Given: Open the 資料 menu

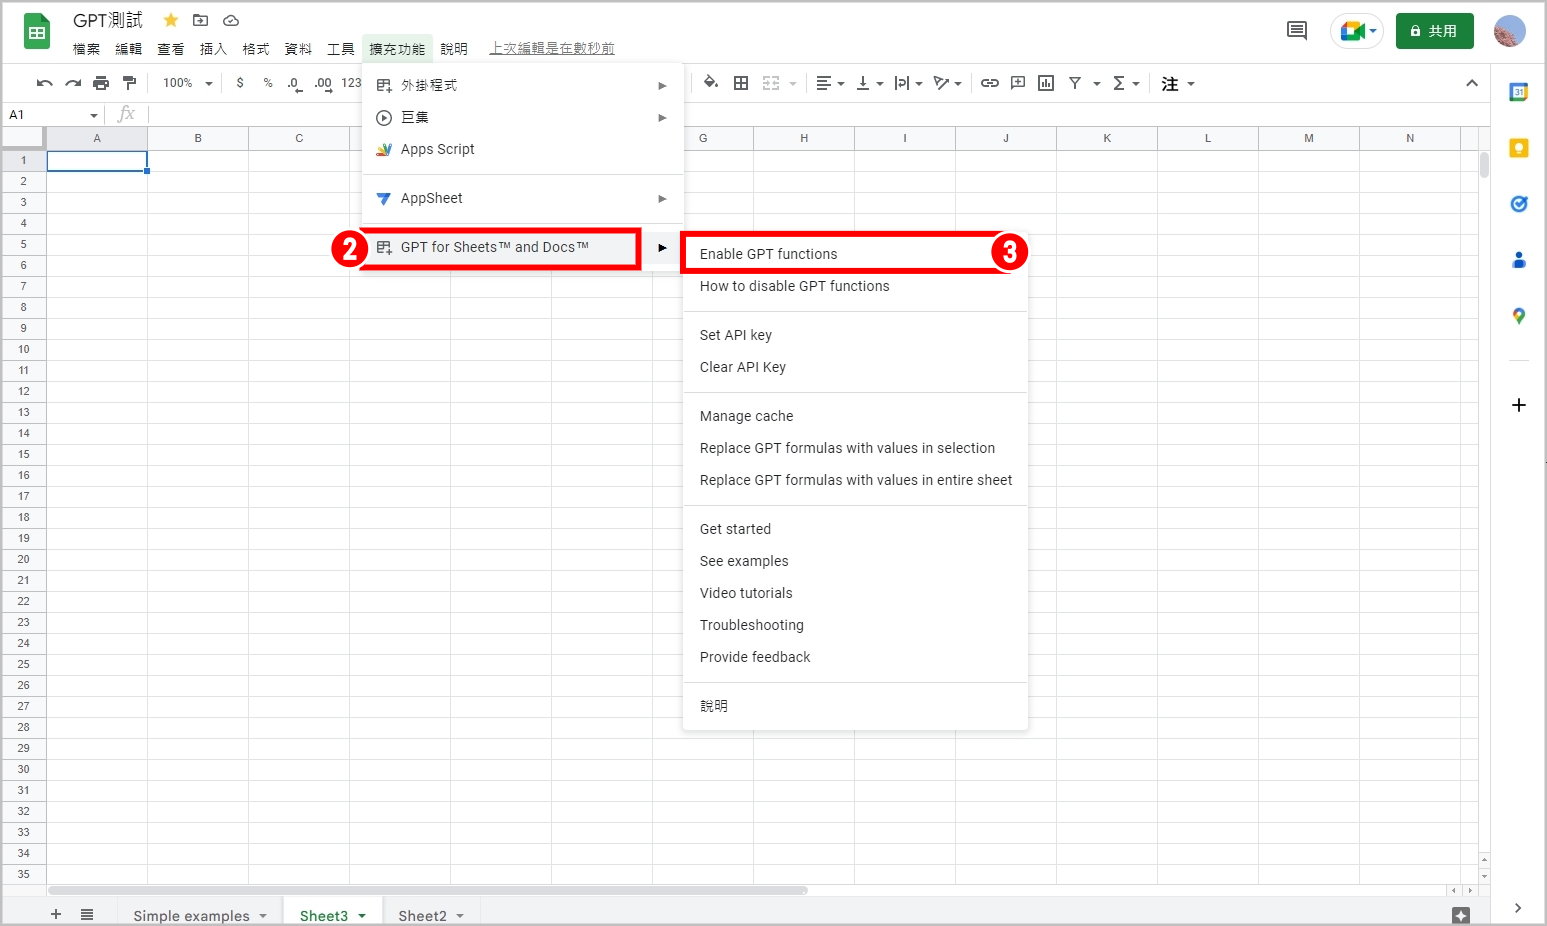Looking at the screenshot, I should pos(298,49).
